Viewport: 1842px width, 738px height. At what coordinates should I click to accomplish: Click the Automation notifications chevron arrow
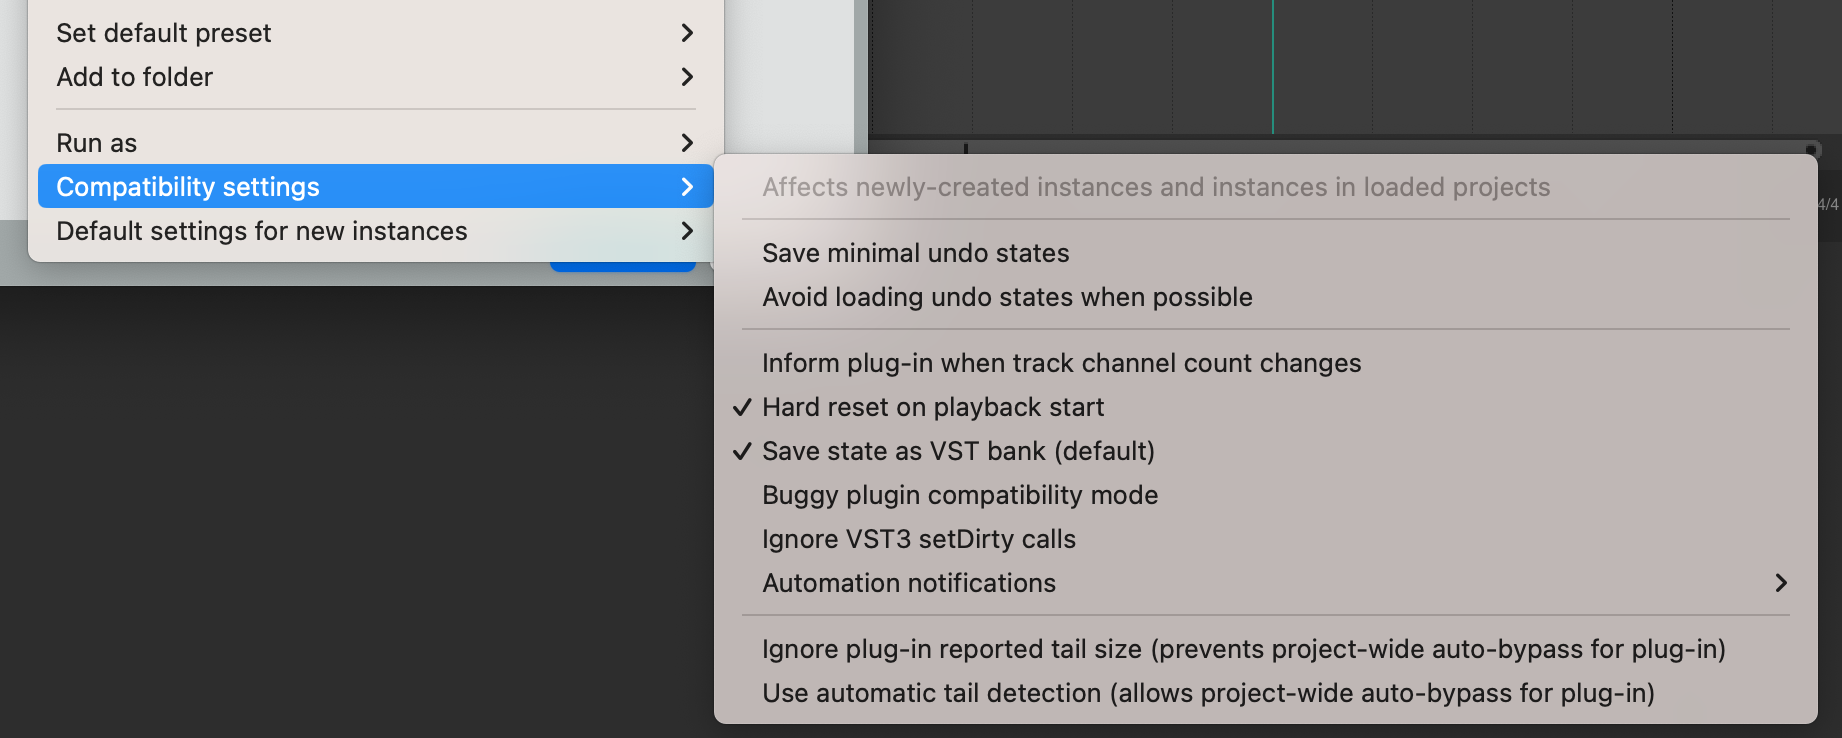pyautogui.click(x=1780, y=583)
